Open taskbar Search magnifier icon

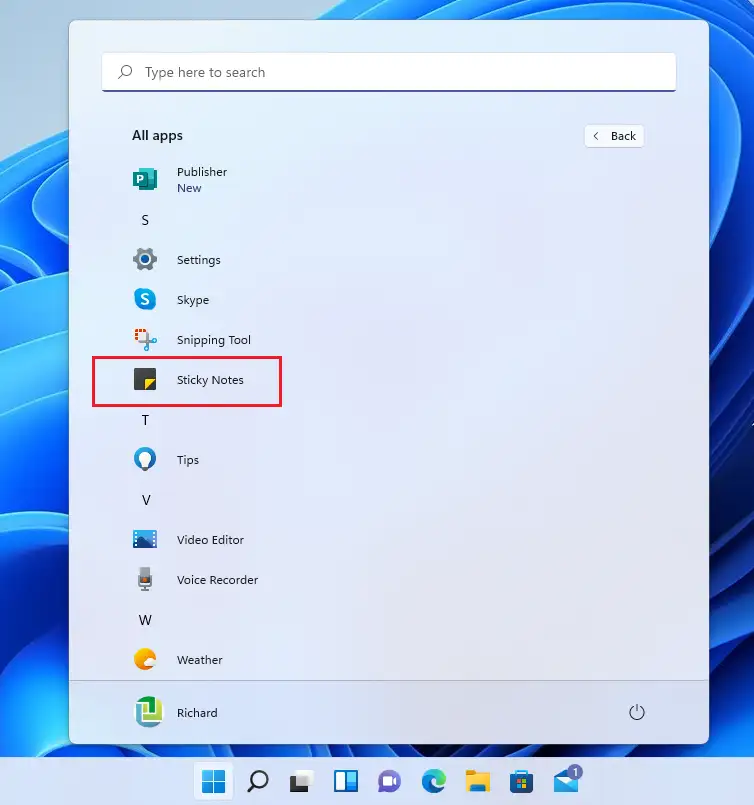[x=258, y=781]
